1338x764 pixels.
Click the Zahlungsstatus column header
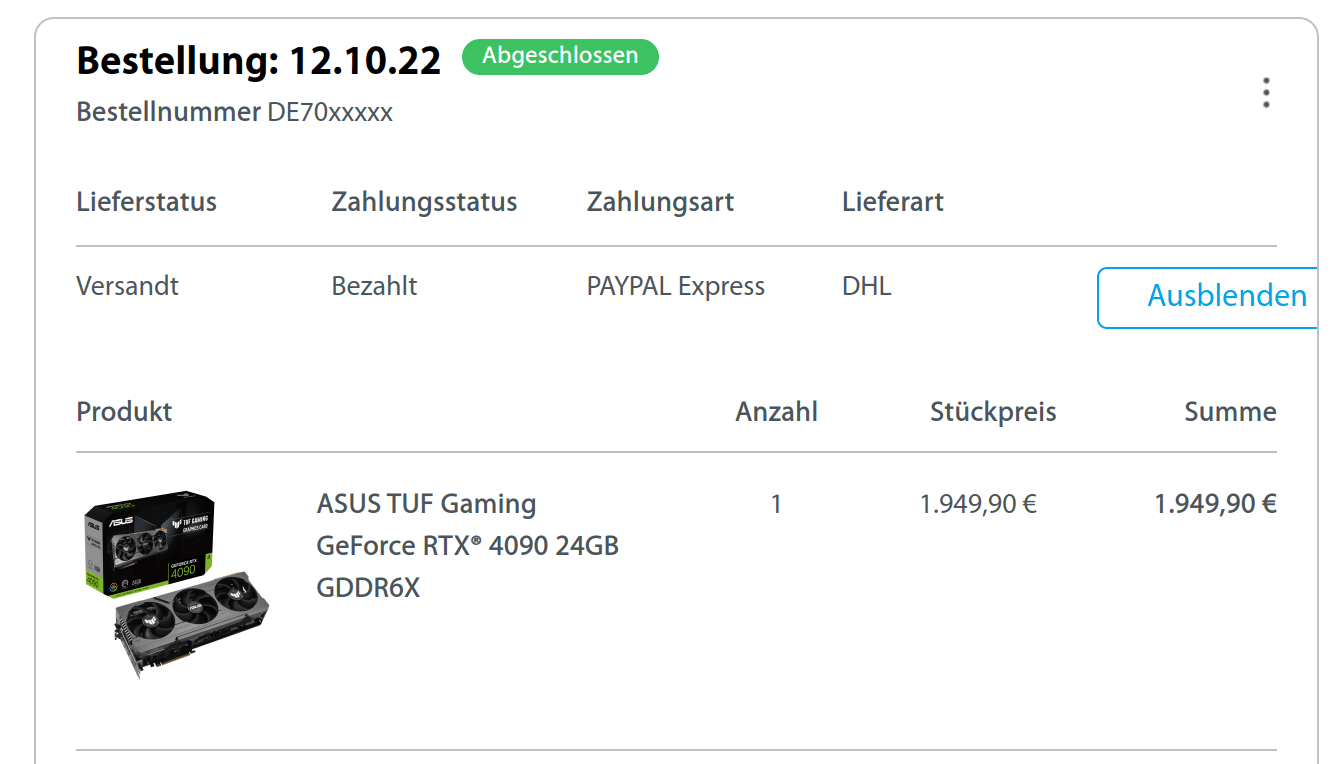[424, 202]
